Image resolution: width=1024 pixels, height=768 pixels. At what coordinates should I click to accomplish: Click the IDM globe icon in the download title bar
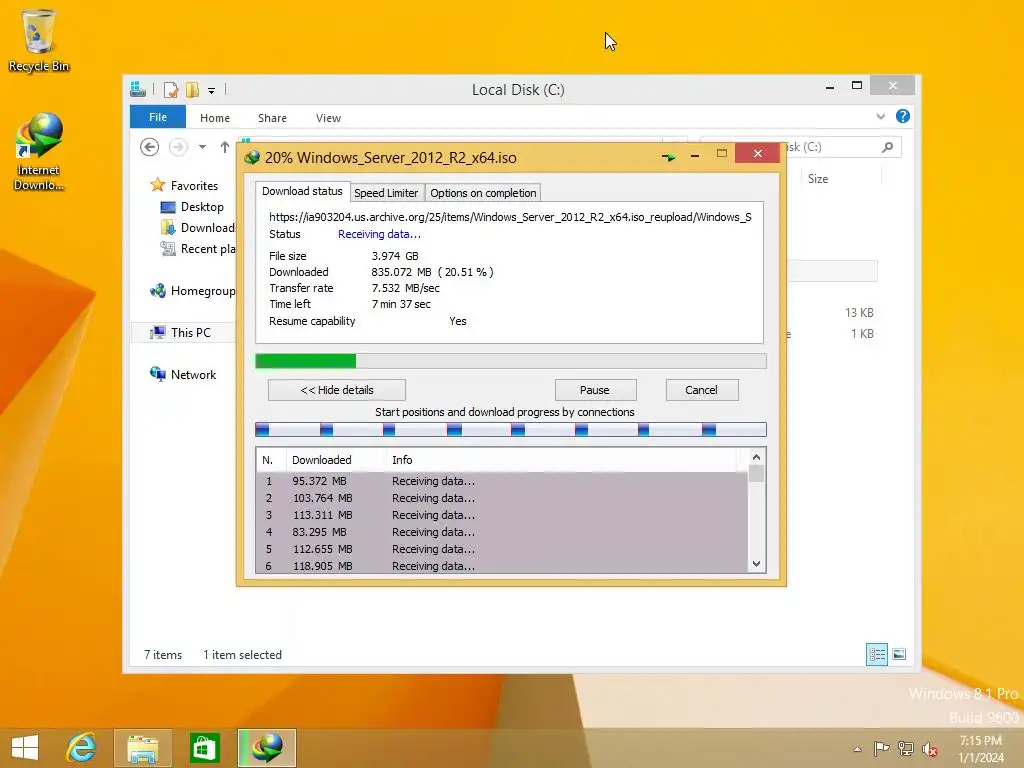pyautogui.click(x=252, y=157)
